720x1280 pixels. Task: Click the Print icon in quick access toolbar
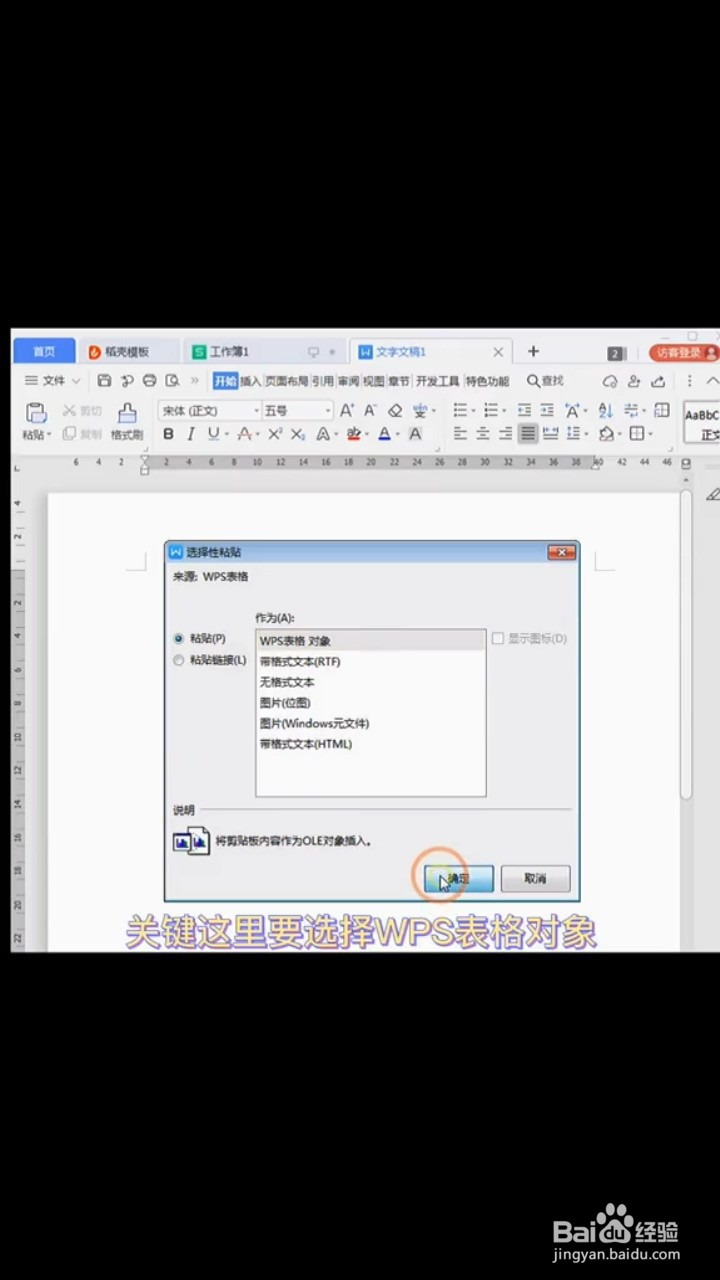[x=149, y=381]
